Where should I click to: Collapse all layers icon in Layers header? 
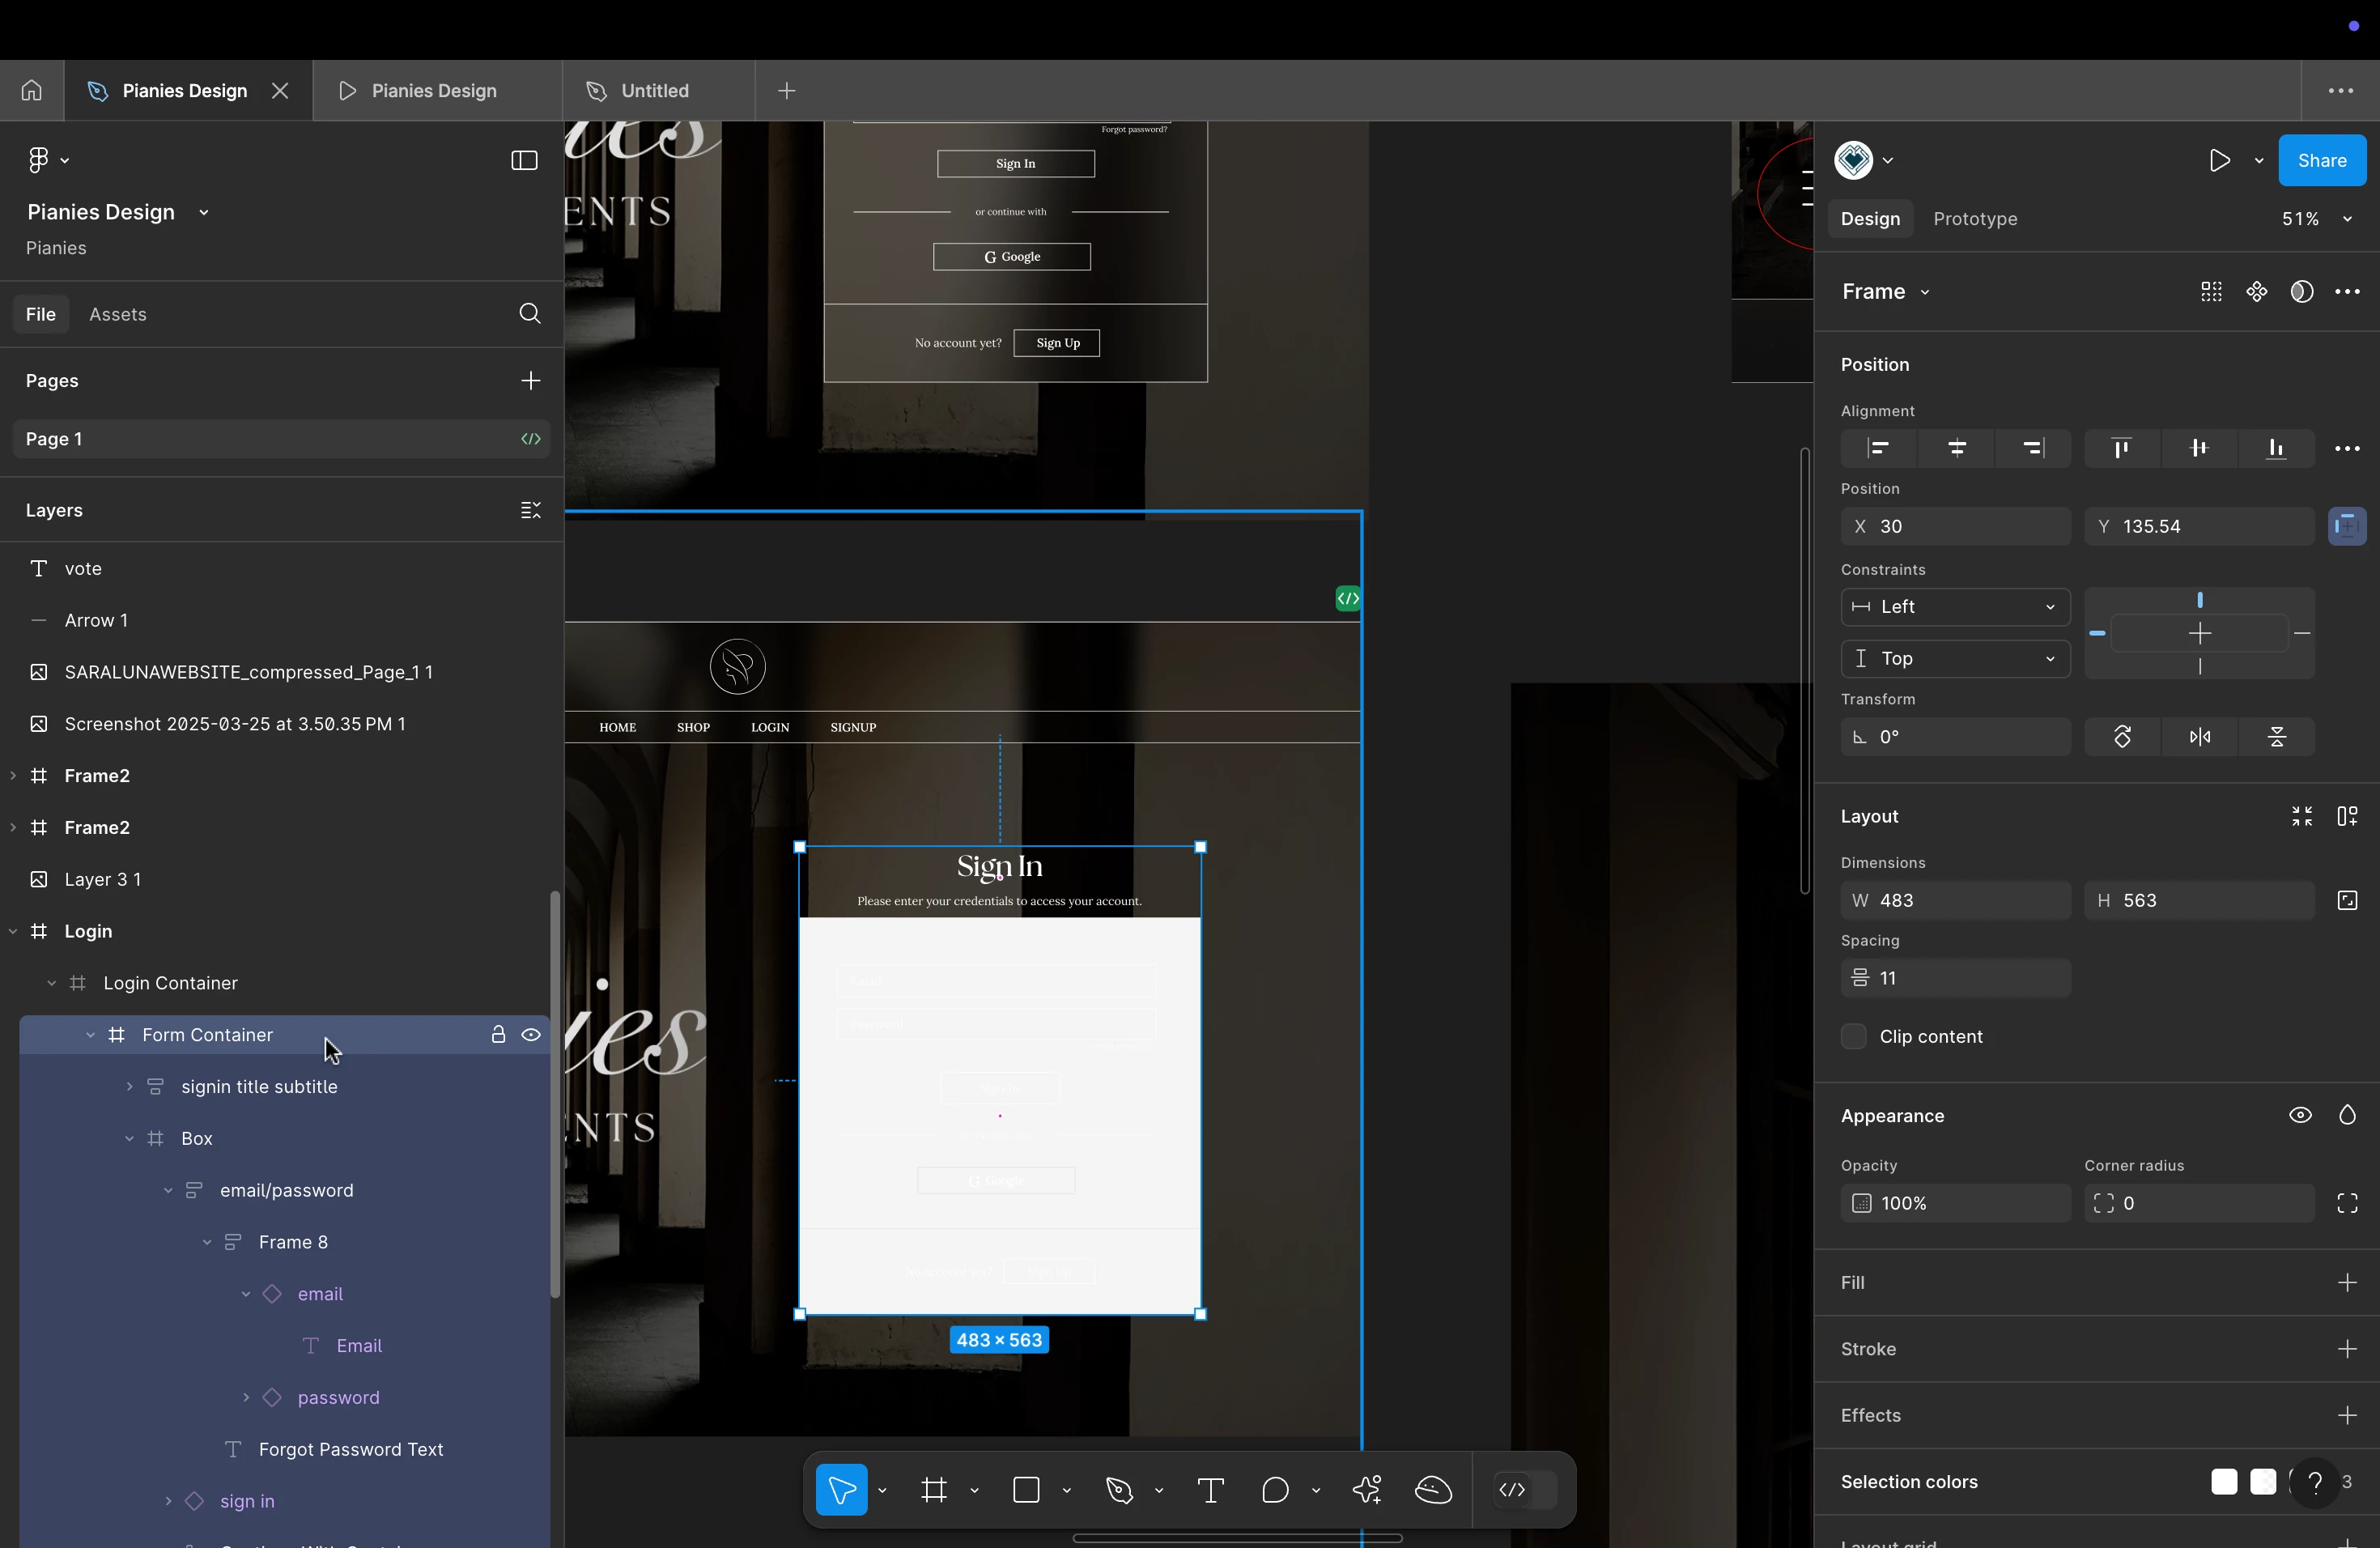531,510
